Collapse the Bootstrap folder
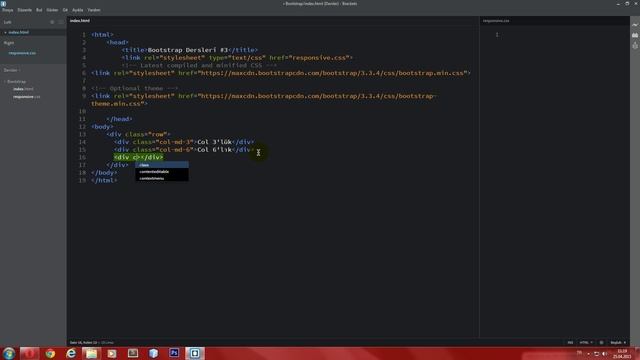 16,82
